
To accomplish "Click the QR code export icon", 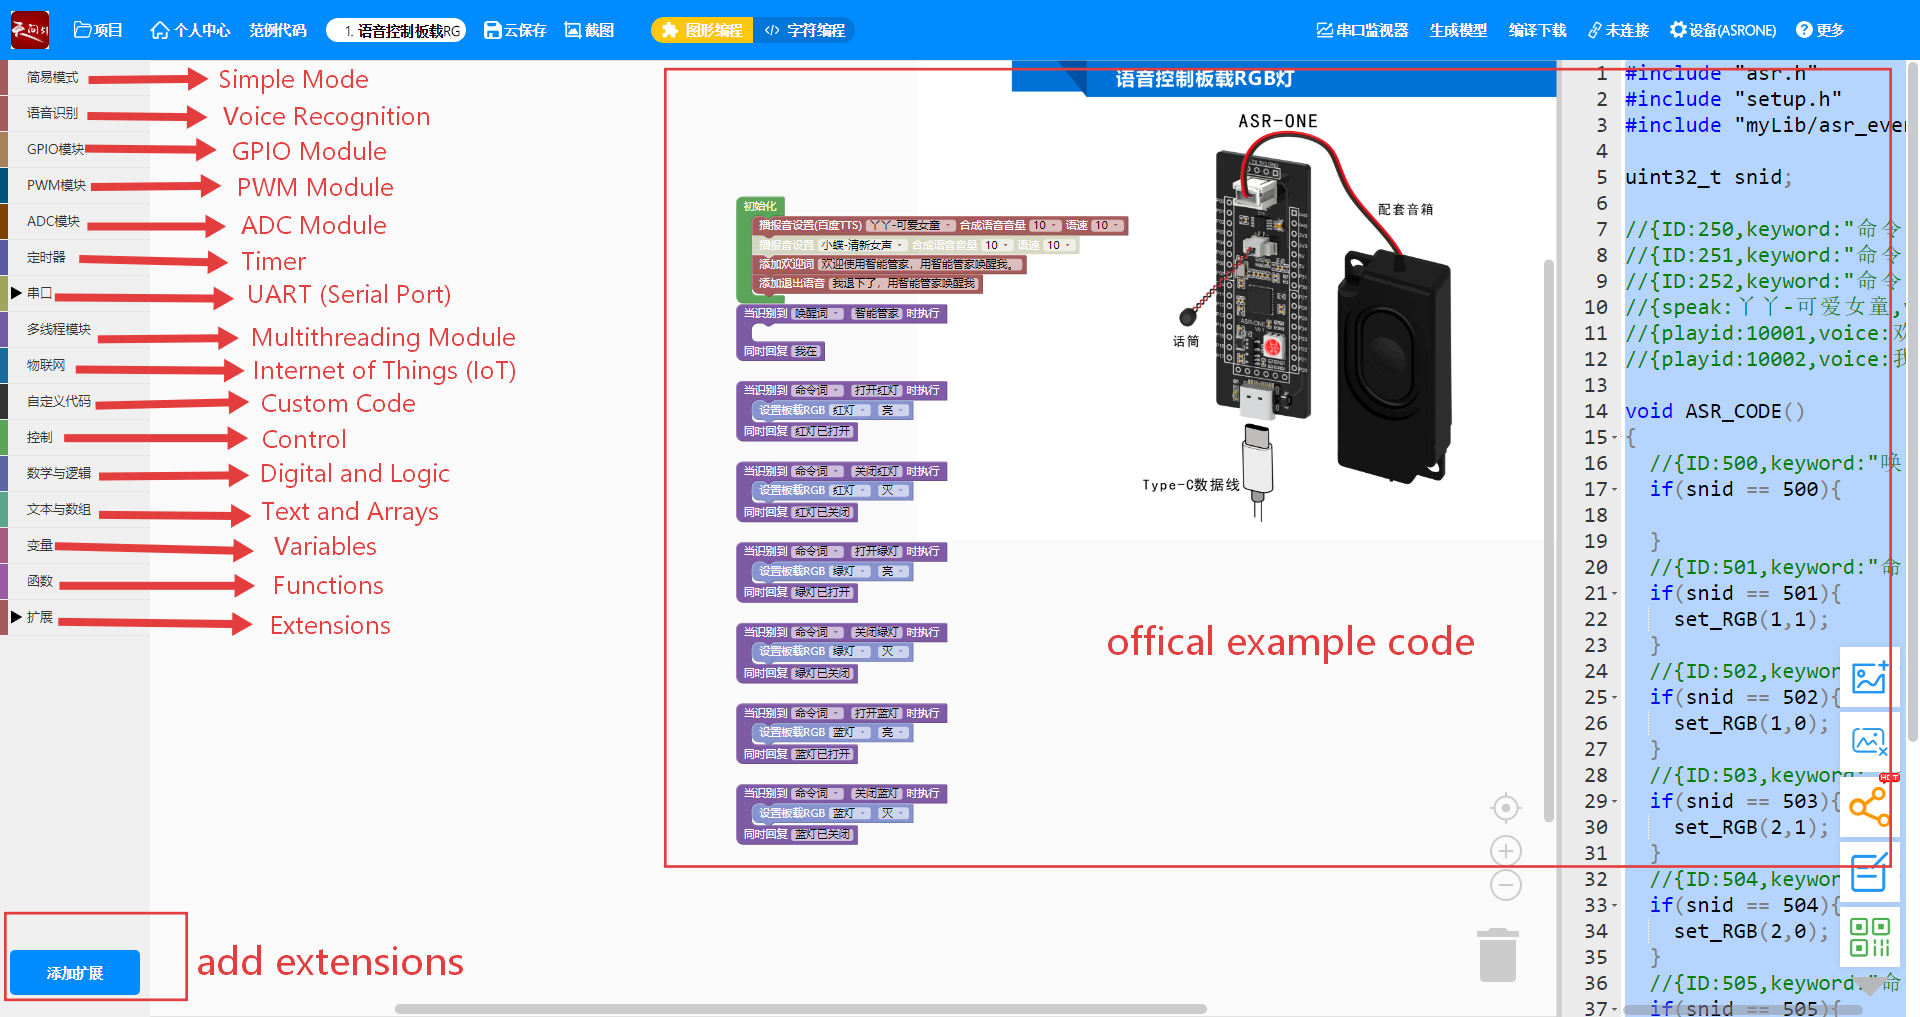I will [x=1869, y=937].
